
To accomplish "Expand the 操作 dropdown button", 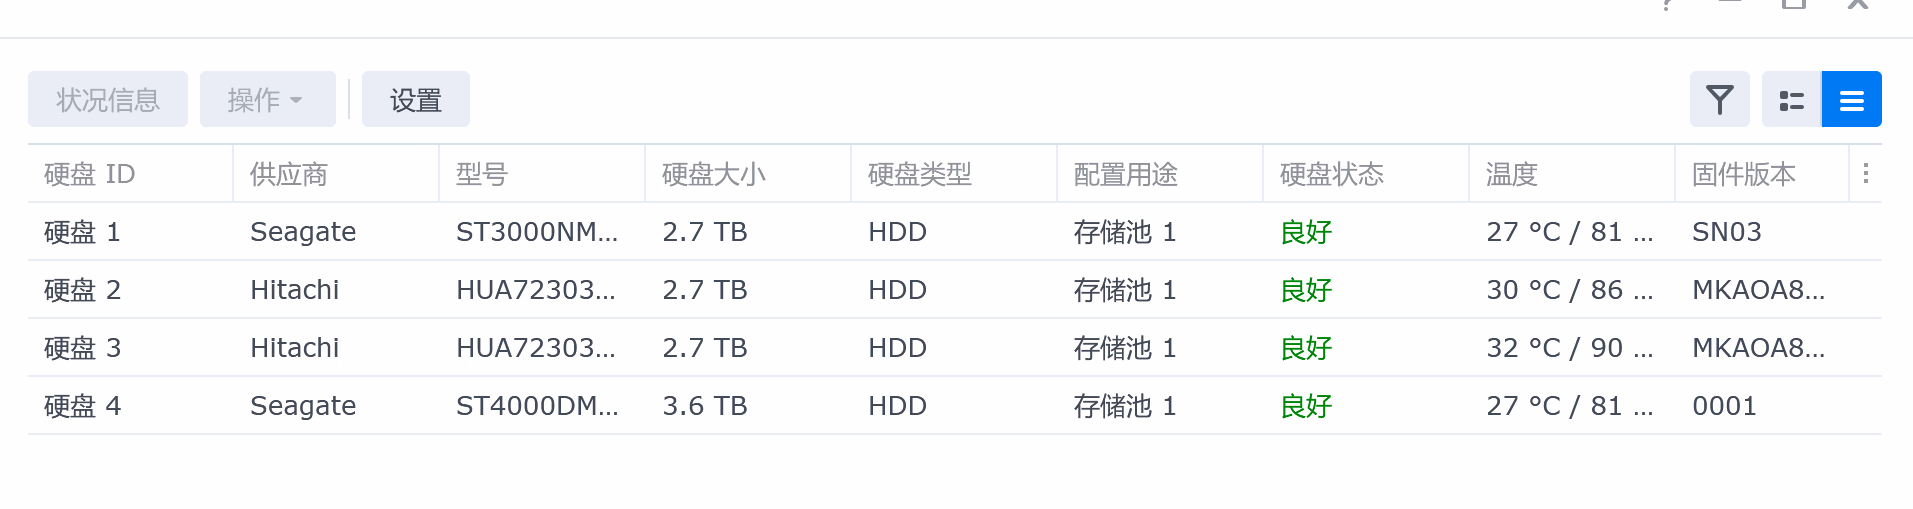I will (267, 99).
